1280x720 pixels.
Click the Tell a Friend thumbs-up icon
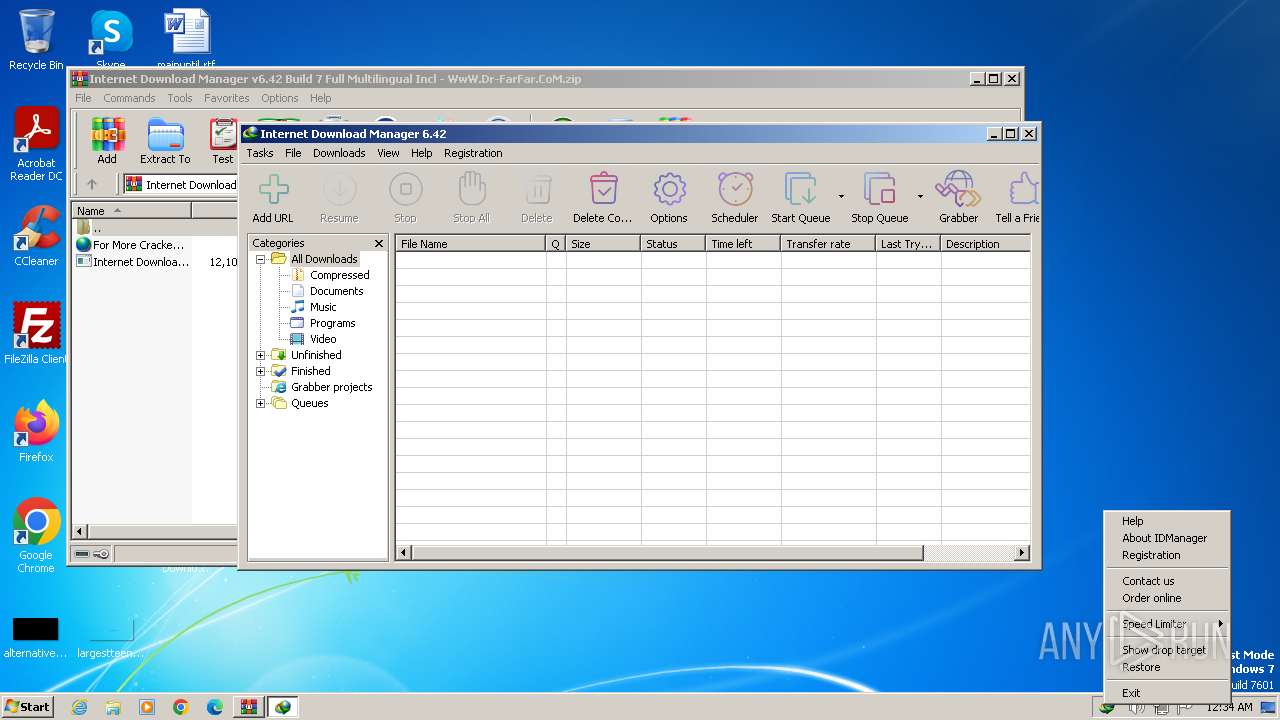[1022, 189]
